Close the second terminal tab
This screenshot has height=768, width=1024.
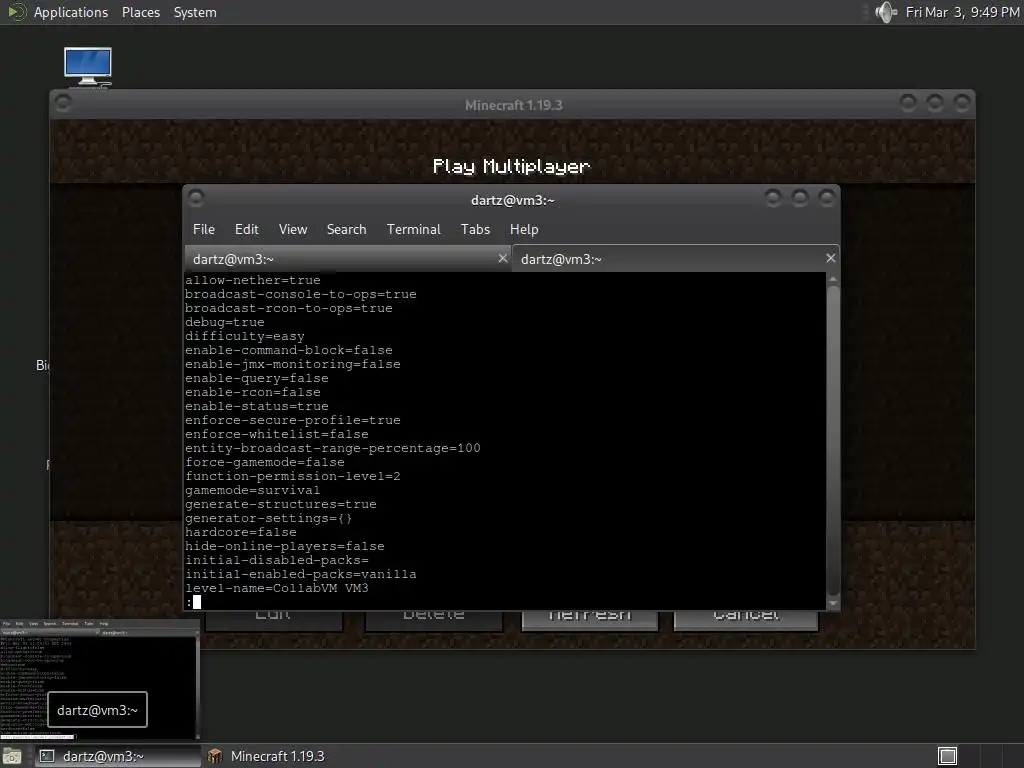831,258
